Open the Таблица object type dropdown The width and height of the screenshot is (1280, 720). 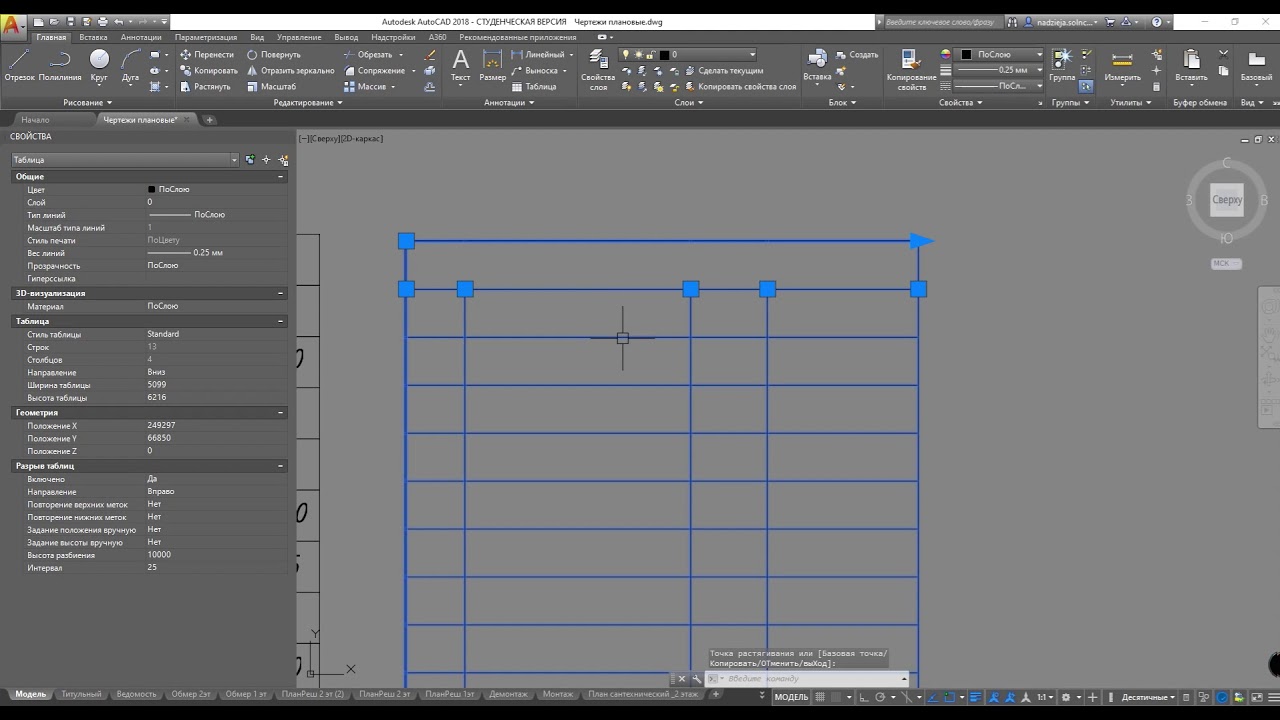pyautogui.click(x=125, y=160)
